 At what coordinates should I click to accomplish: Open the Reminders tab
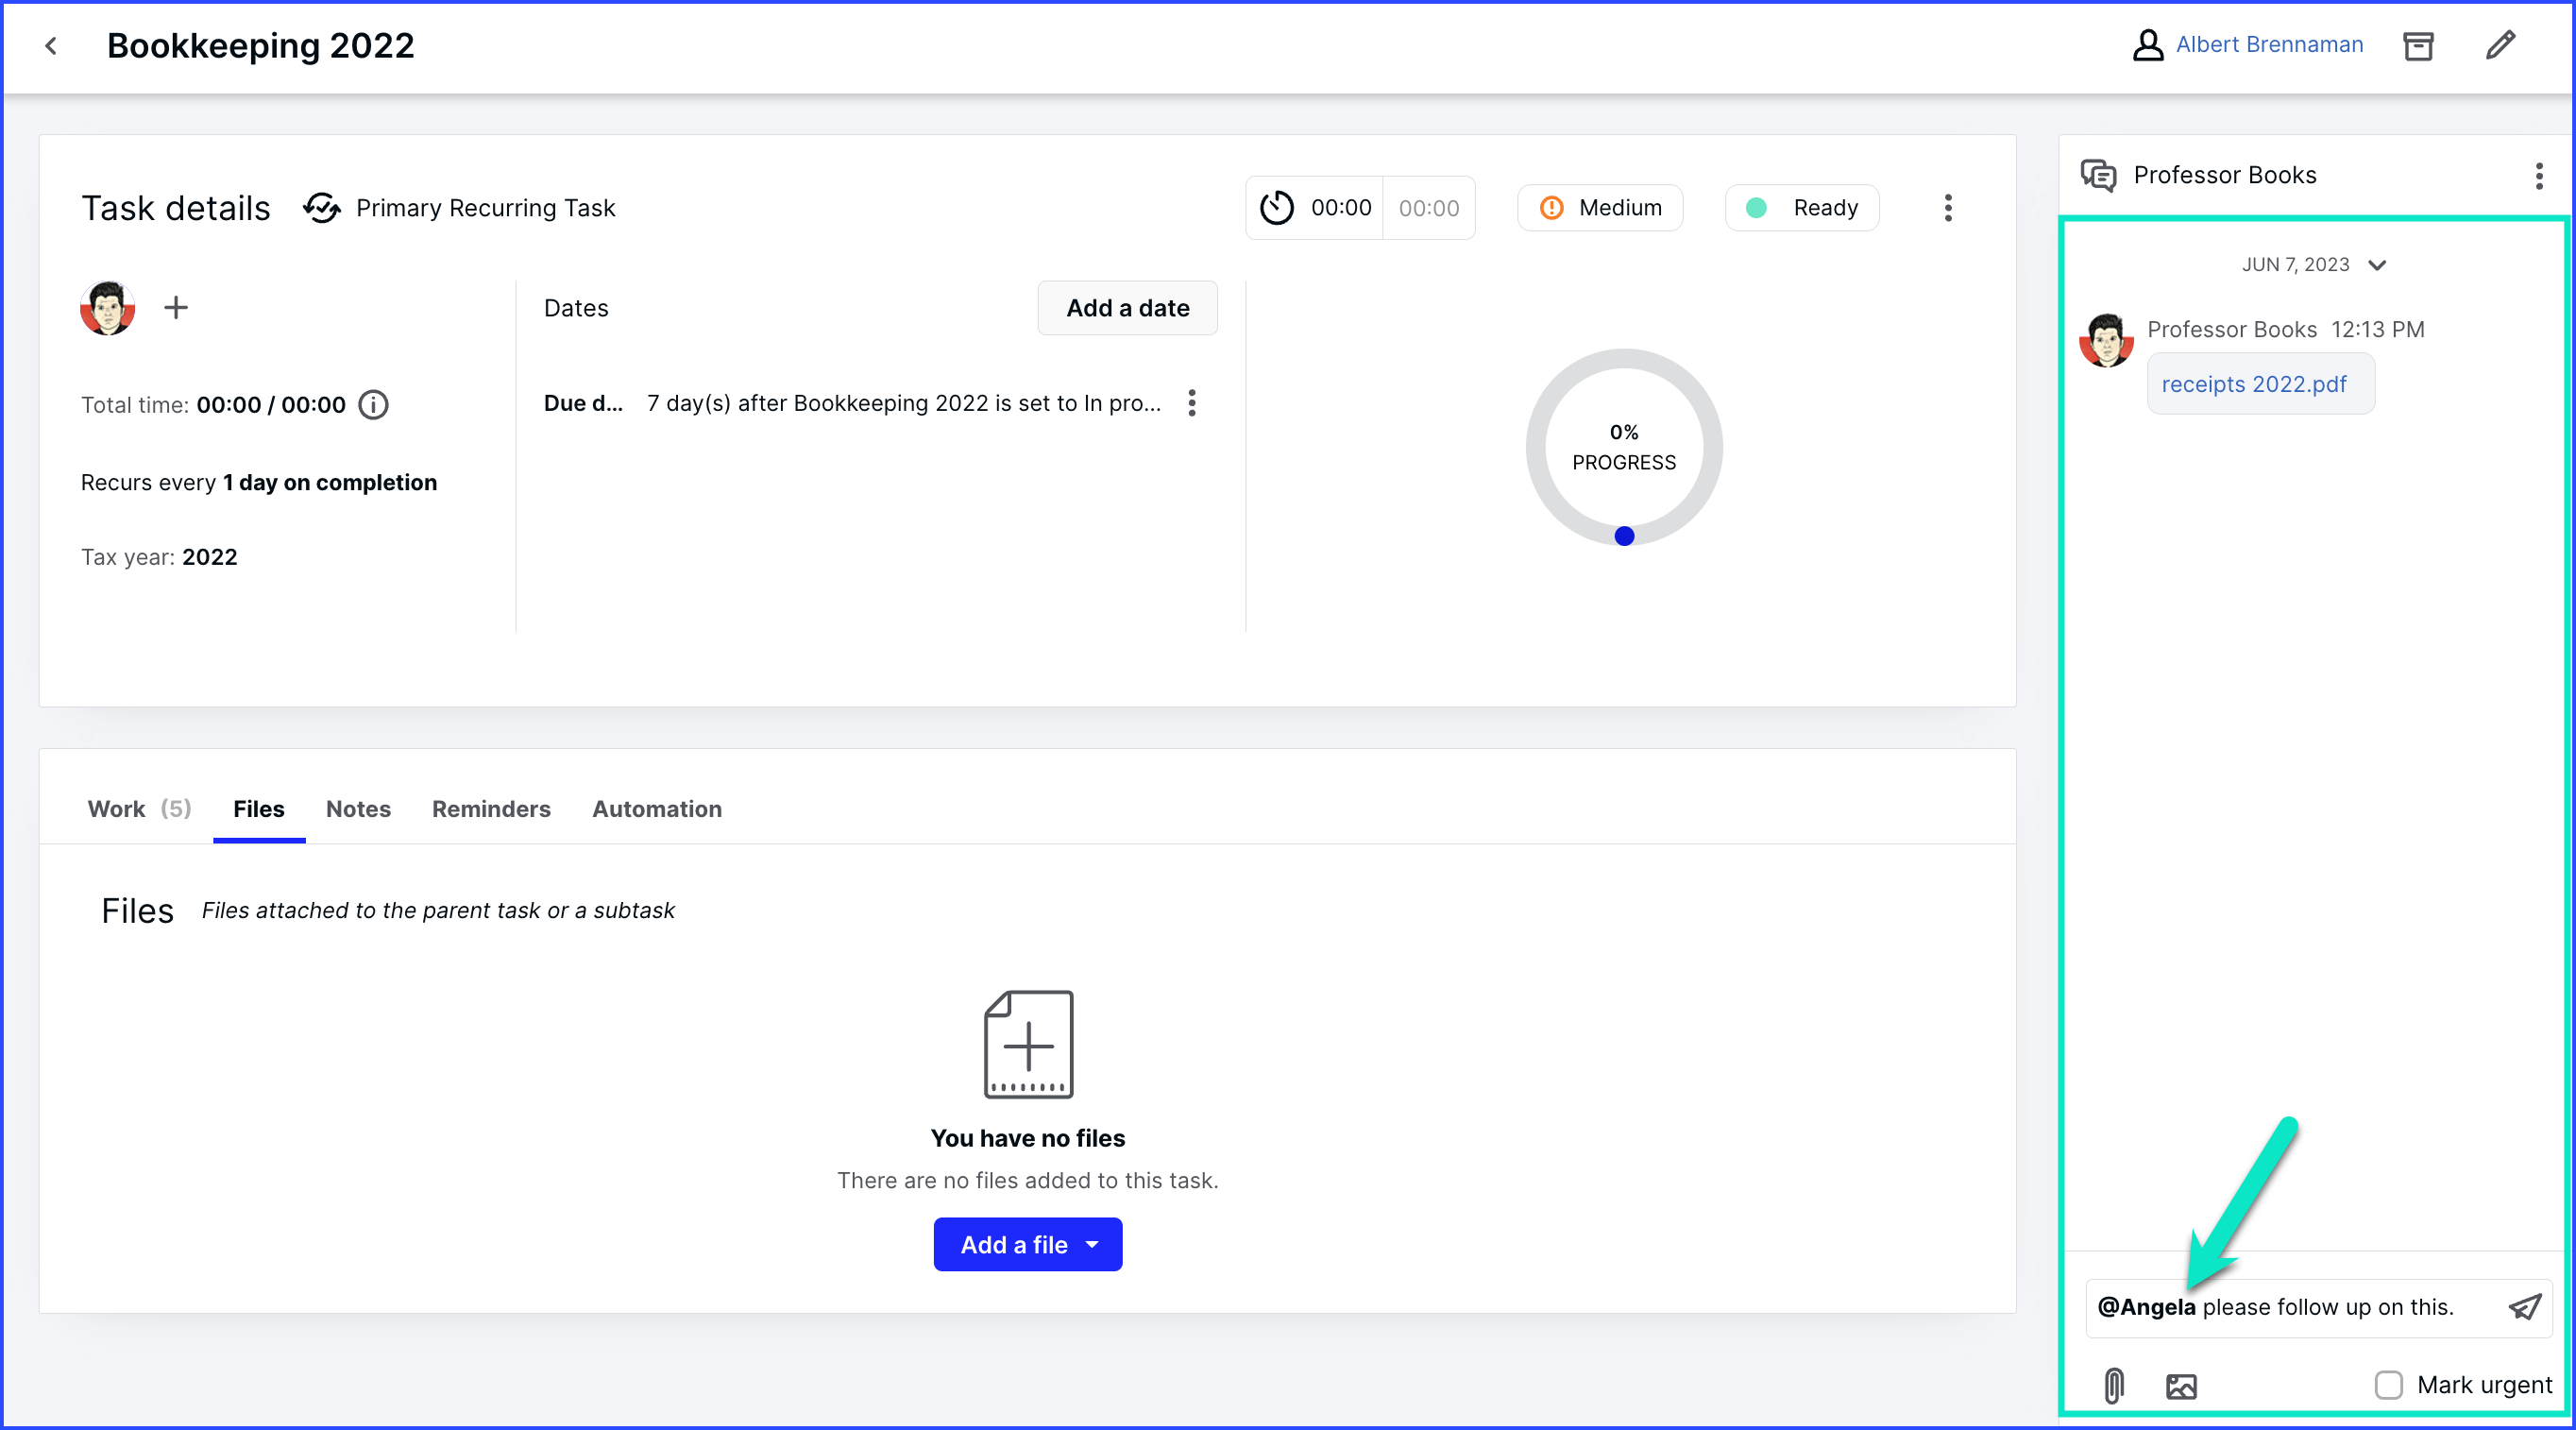[x=491, y=809]
